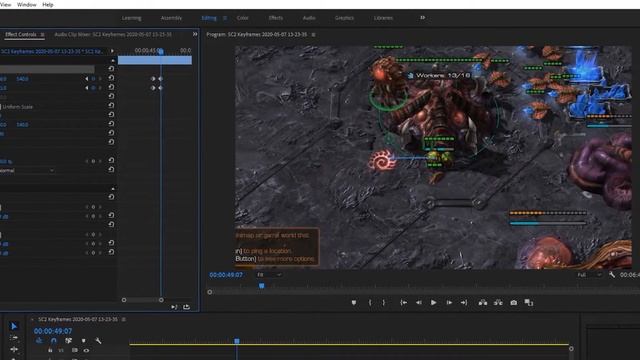The height and width of the screenshot is (360, 640).
Task: Open Program monitor settings wrench
Action: (611, 275)
